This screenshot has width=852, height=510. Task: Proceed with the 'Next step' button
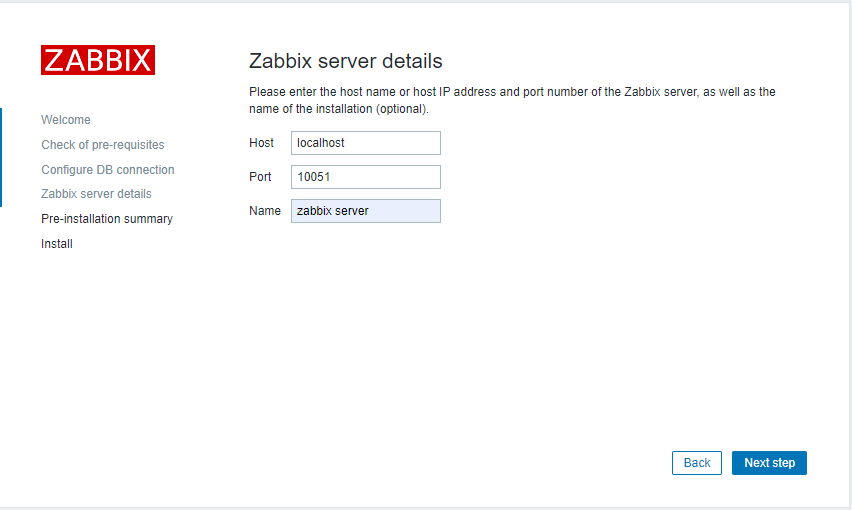pyautogui.click(x=769, y=463)
